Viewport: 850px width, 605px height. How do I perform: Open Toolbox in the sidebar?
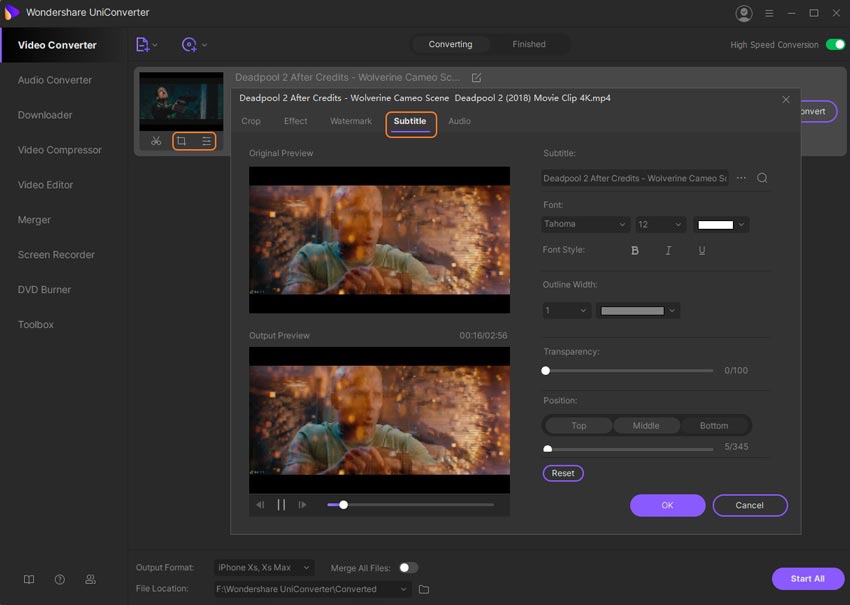pyautogui.click(x=36, y=325)
